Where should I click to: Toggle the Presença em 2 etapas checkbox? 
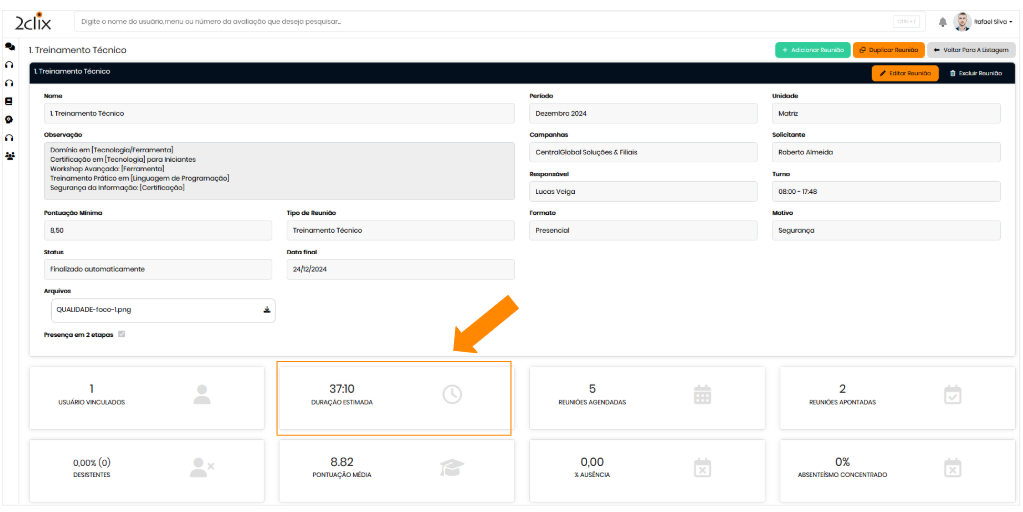tap(122, 334)
